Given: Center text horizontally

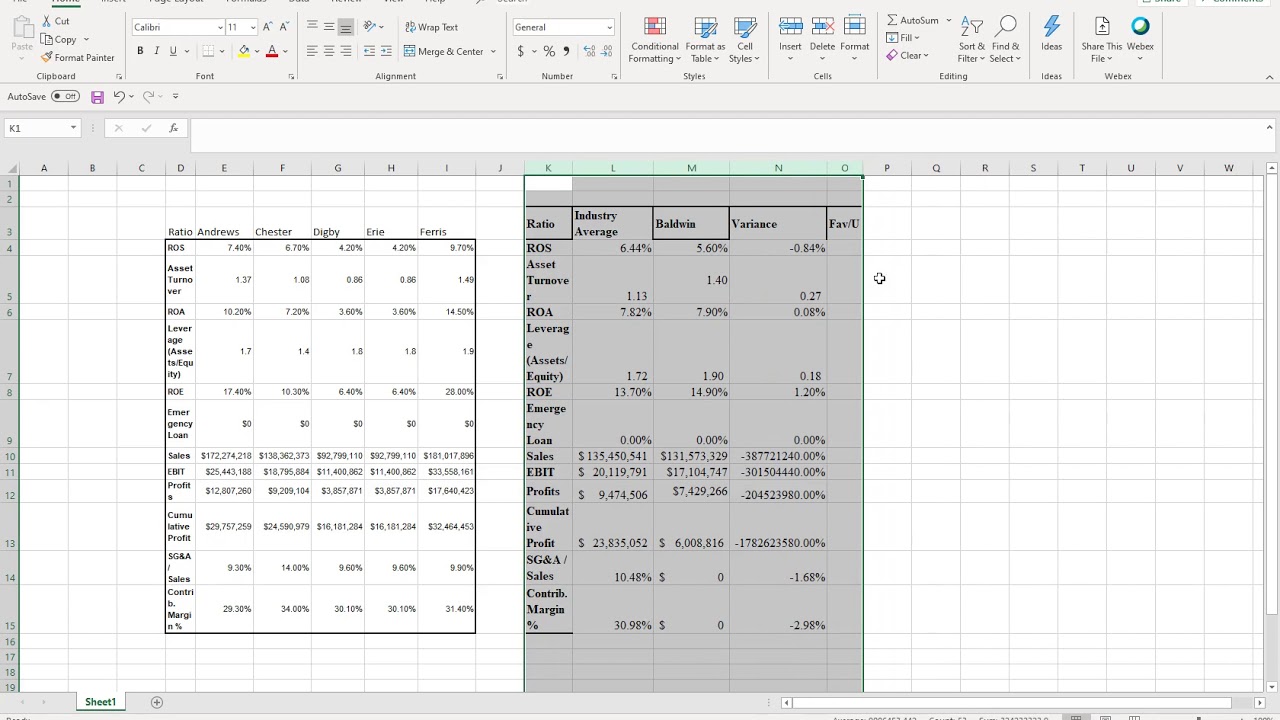Looking at the screenshot, I should coord(329,51).
